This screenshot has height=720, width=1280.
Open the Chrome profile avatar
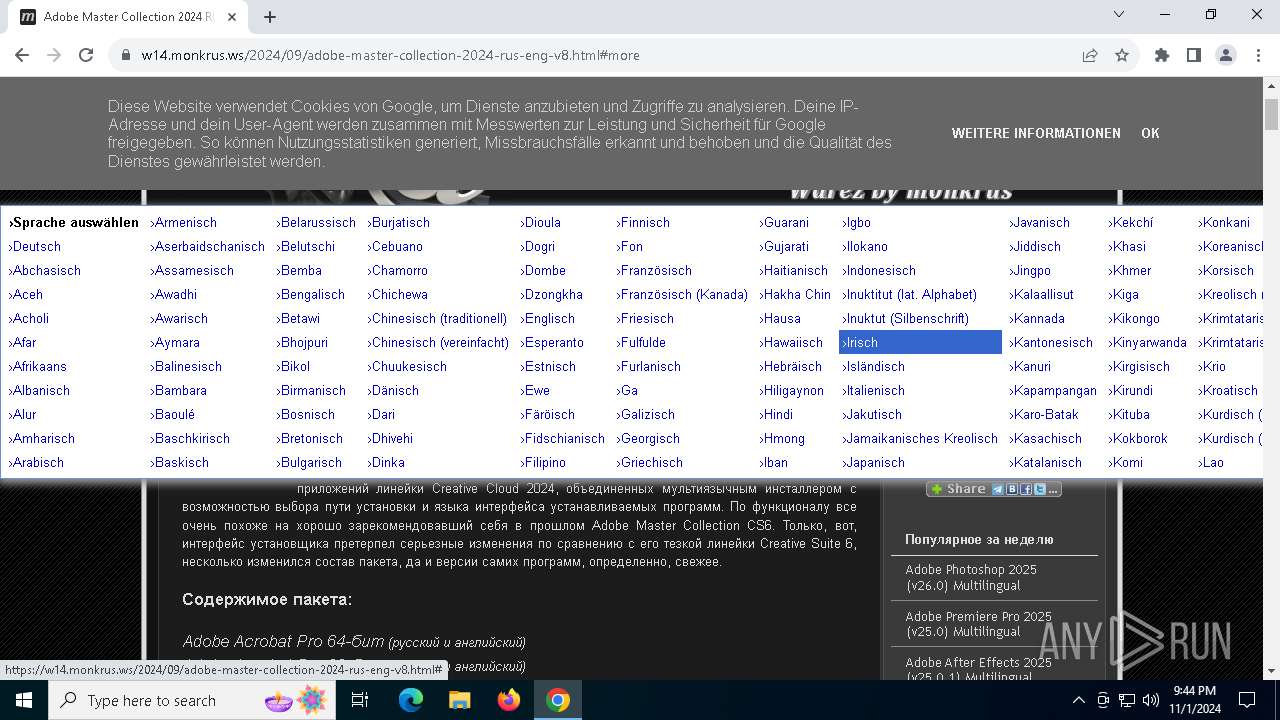(1226, 55)
